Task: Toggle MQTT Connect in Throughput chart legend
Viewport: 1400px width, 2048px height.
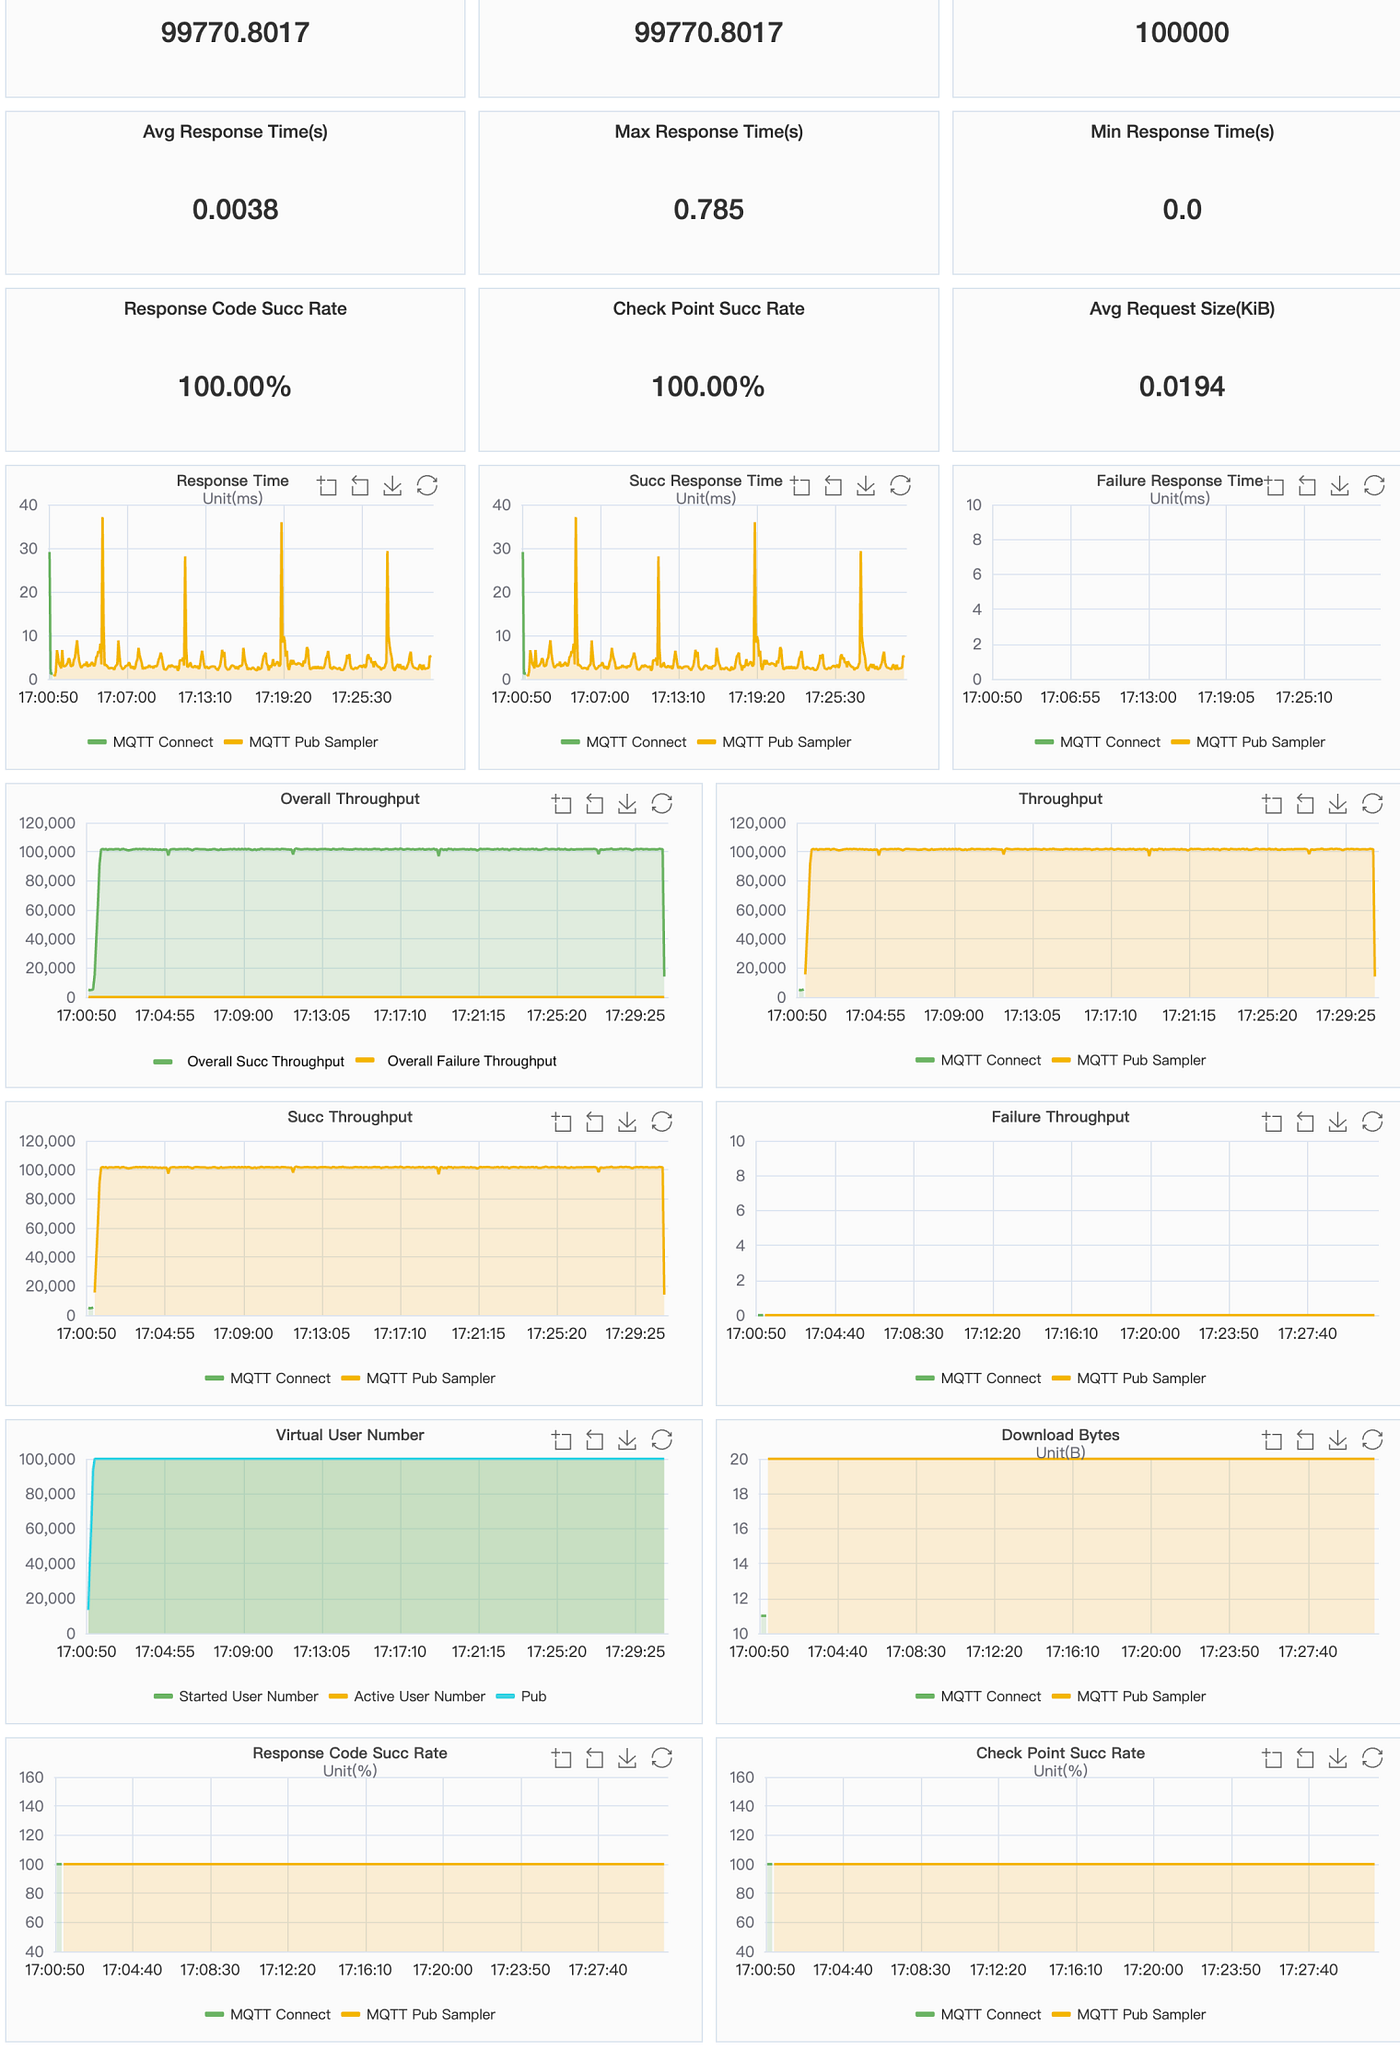Action: click(x=978, y=1060)
